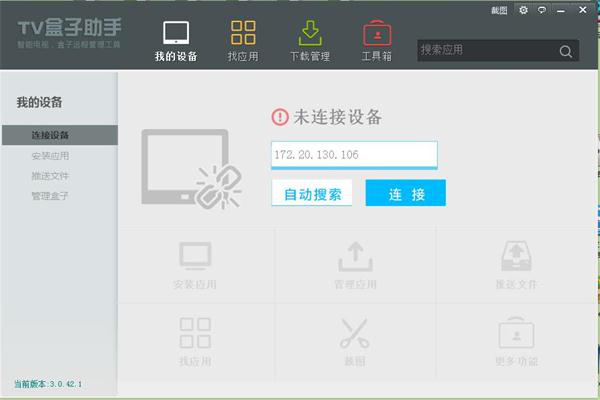600x400 pixels.
Task: Click the 管理应用 upload icon tile
Action: pos(355,264)
